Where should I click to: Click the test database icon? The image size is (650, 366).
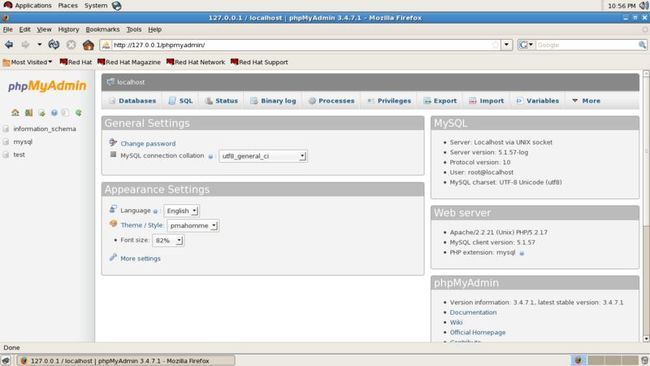6,155
